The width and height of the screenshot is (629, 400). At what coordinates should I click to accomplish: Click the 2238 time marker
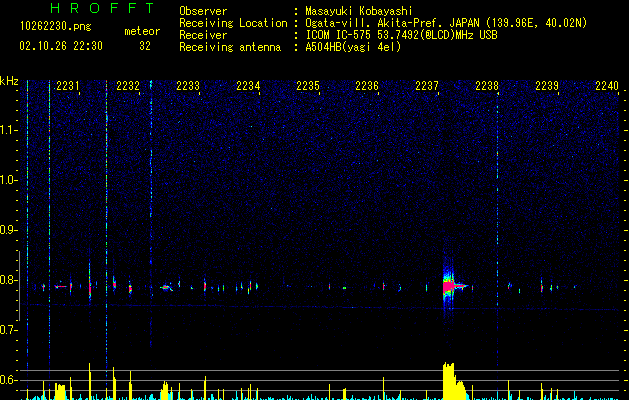click(x=487, y=86)
